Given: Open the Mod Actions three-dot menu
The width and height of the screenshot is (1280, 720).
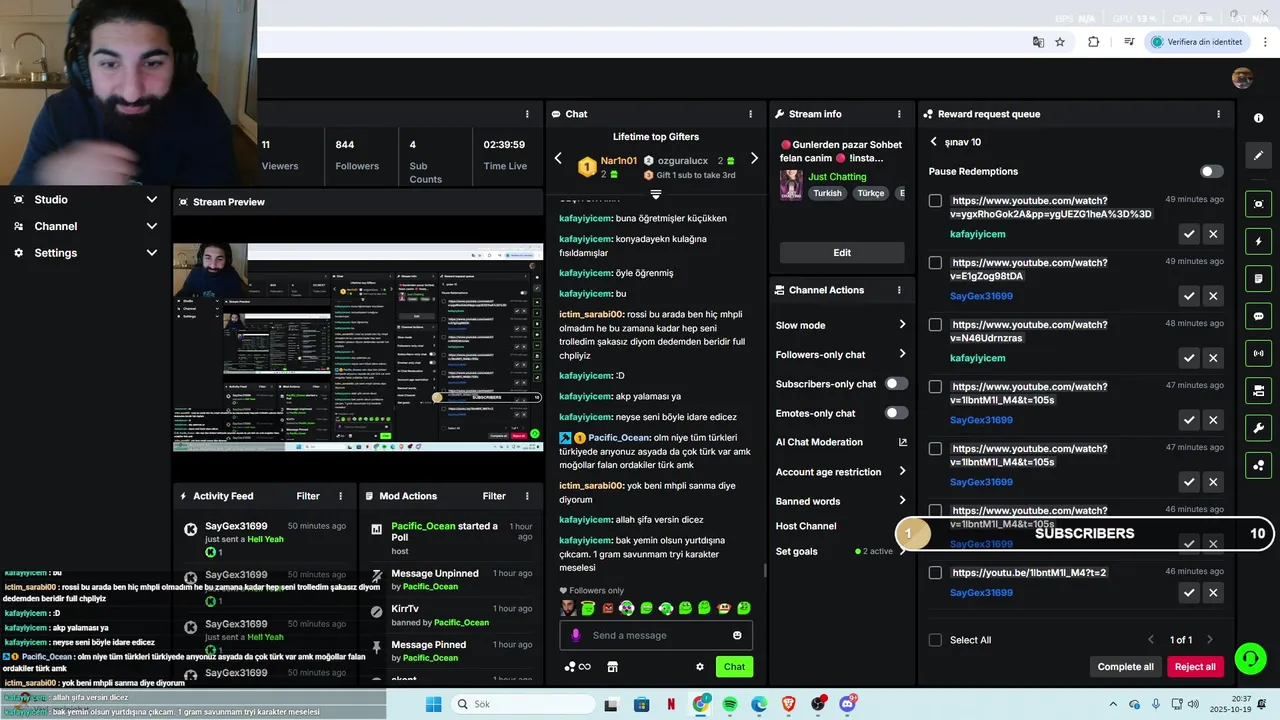Looking at the screenshot, I should click(527, 496).
